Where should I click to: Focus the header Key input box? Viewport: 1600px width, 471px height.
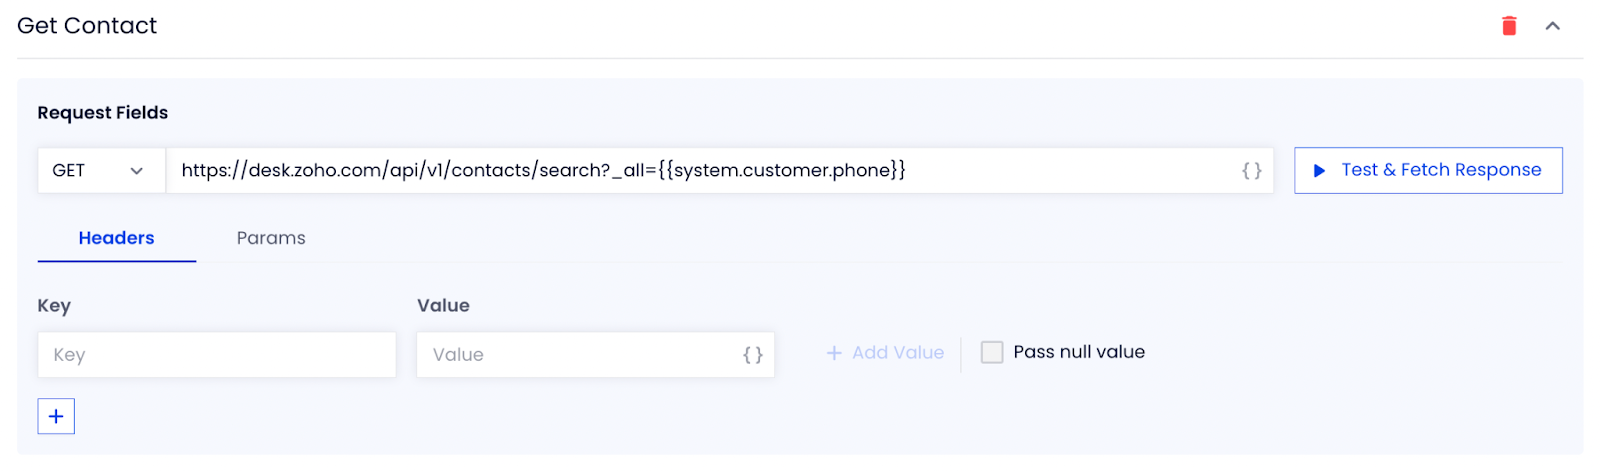point(217,355)
